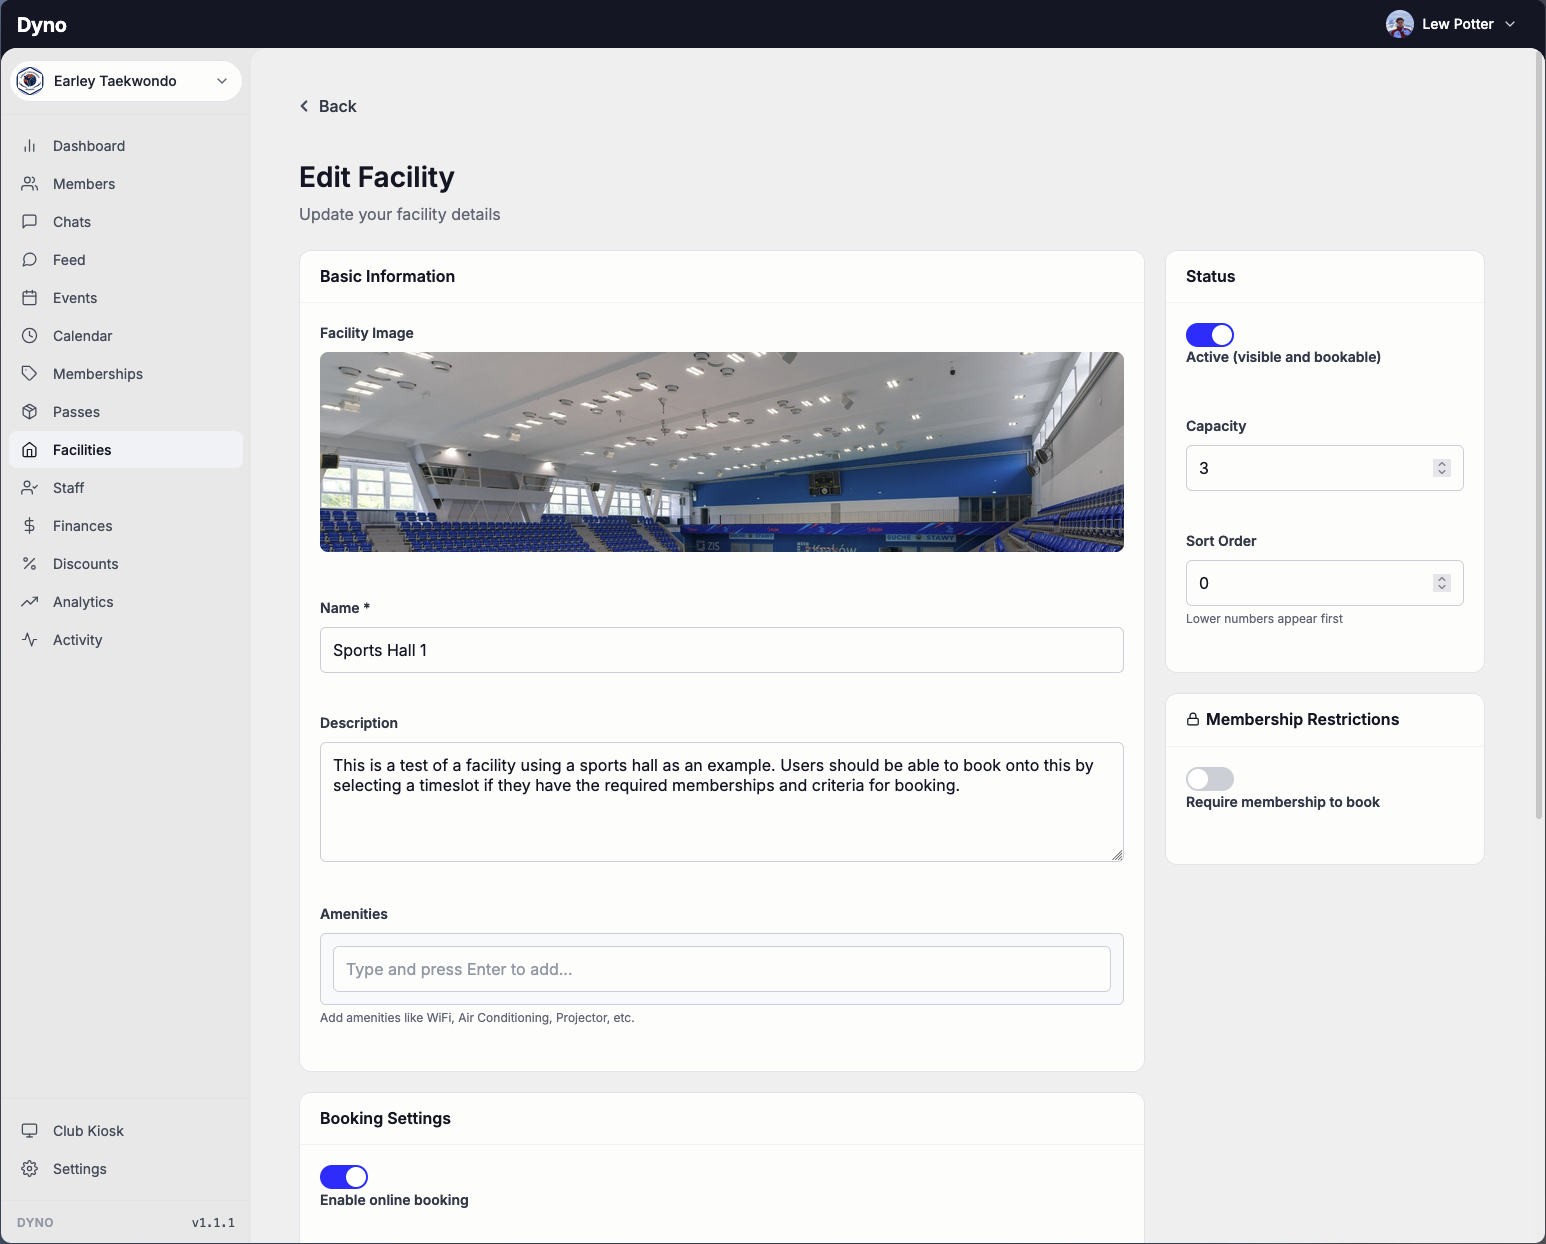Click the Memberships tag icon

click(30, 374)
